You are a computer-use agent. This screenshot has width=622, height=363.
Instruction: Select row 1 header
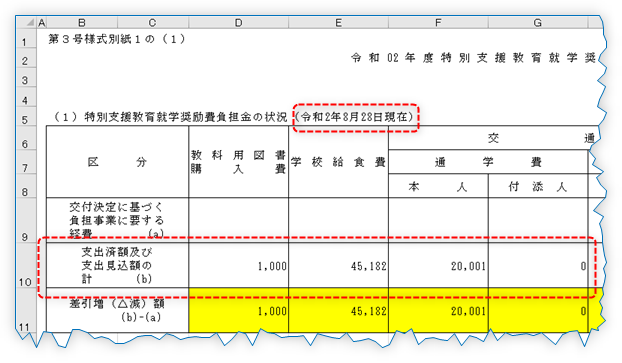(x=26, y=38)
